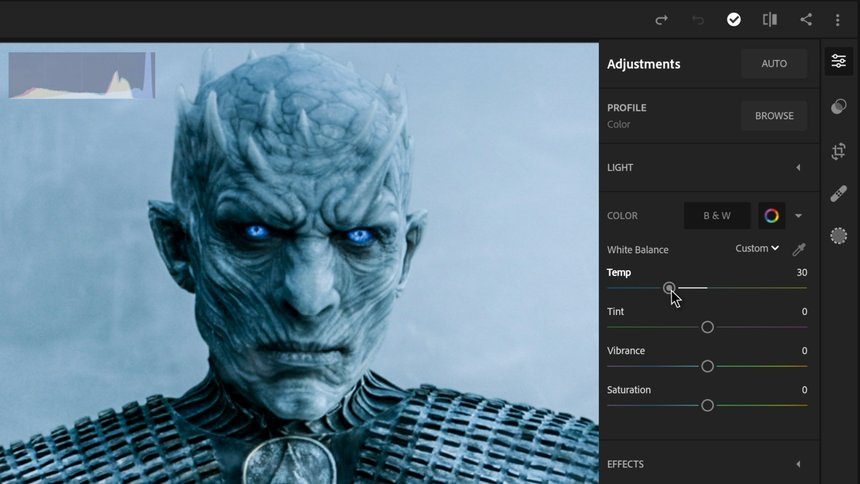Open the White Balance Custom dropdown

pos(757,249)
